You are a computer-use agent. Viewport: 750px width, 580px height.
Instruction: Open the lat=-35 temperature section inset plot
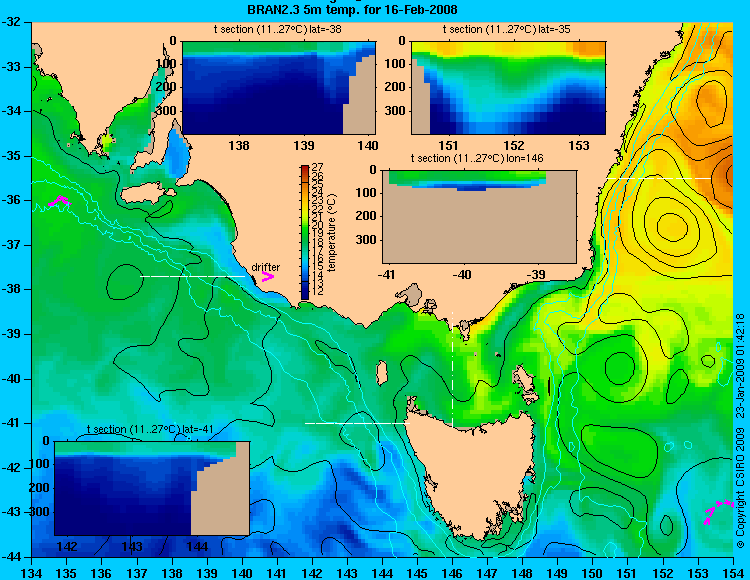pos(508,88)
